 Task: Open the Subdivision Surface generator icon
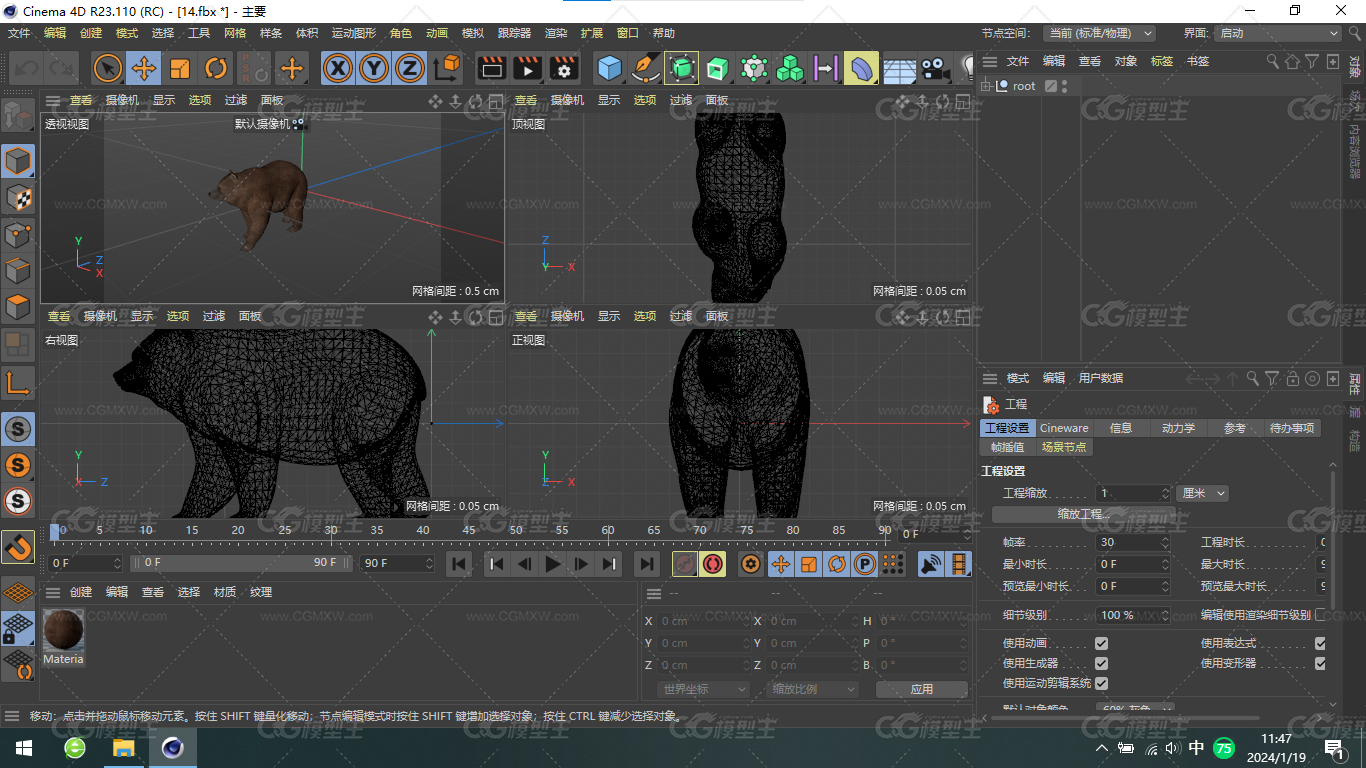[x=682, y=68]
